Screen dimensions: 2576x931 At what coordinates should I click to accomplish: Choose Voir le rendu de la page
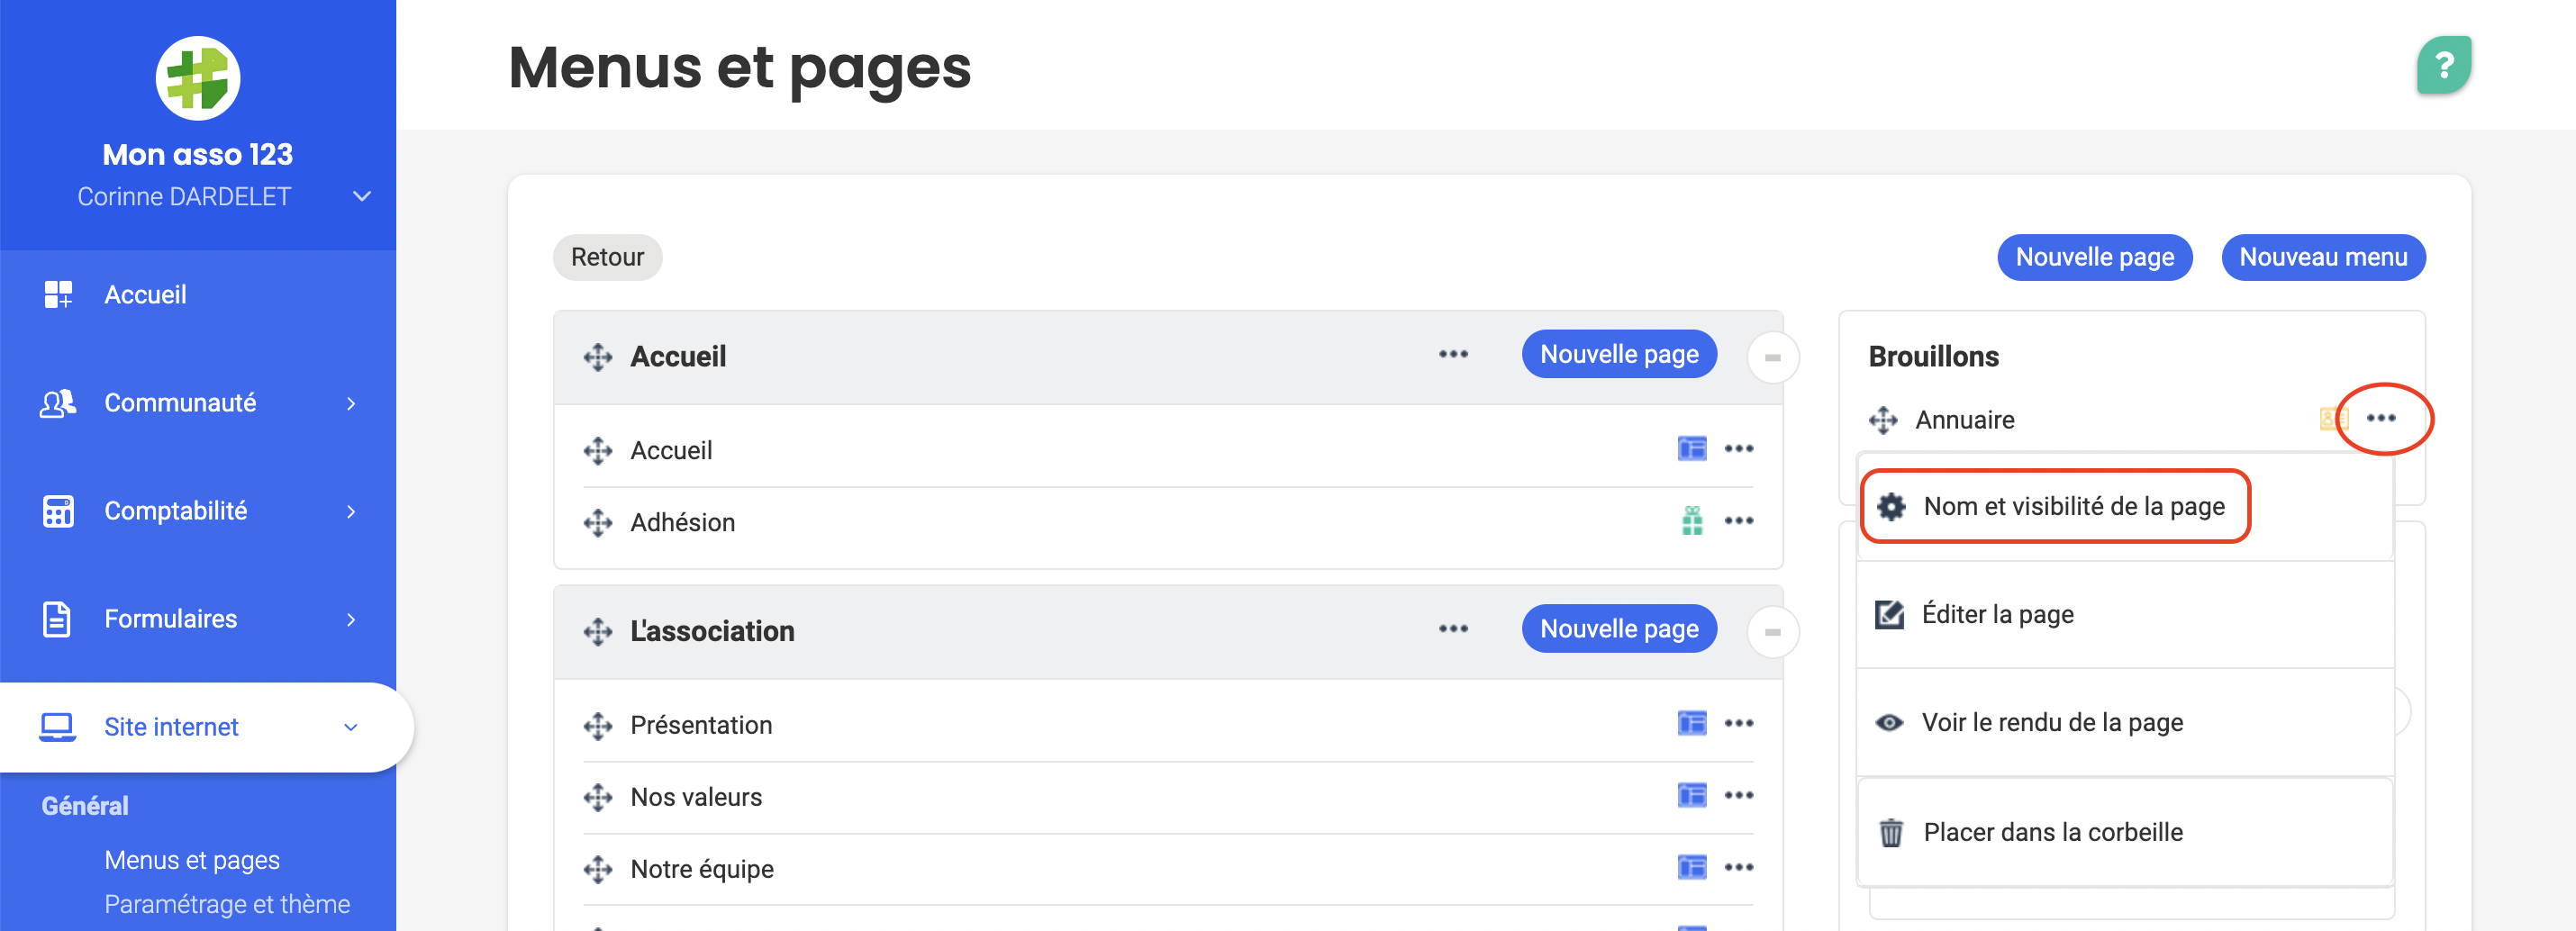coord(2125,723)
